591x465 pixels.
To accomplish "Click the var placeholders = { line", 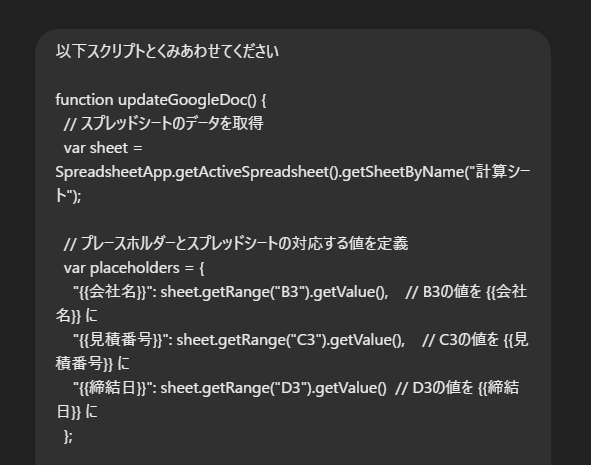I will (134, 268).
